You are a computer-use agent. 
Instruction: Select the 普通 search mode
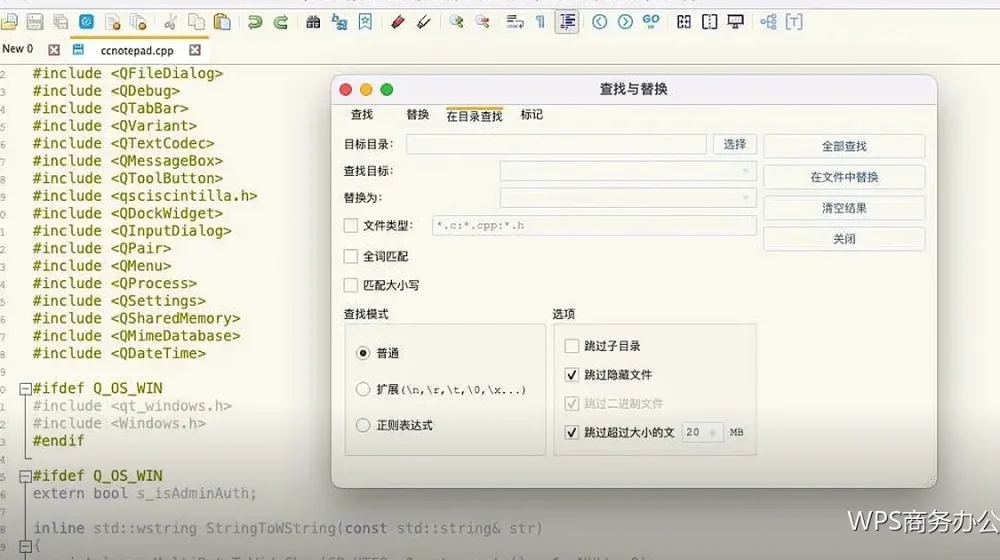(363, 353)
